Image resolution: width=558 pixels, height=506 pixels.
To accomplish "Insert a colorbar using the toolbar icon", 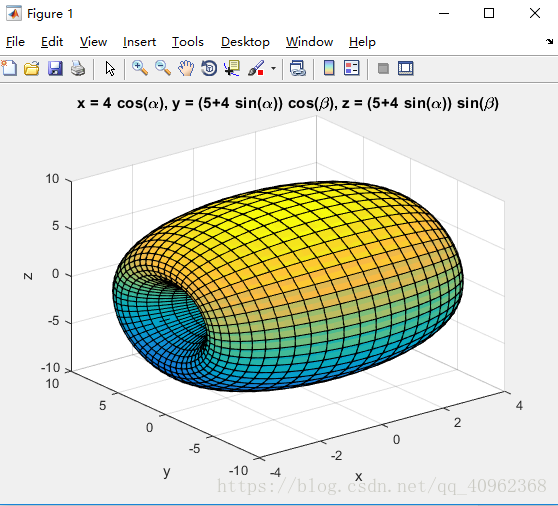I will click(x=329, y=68).
